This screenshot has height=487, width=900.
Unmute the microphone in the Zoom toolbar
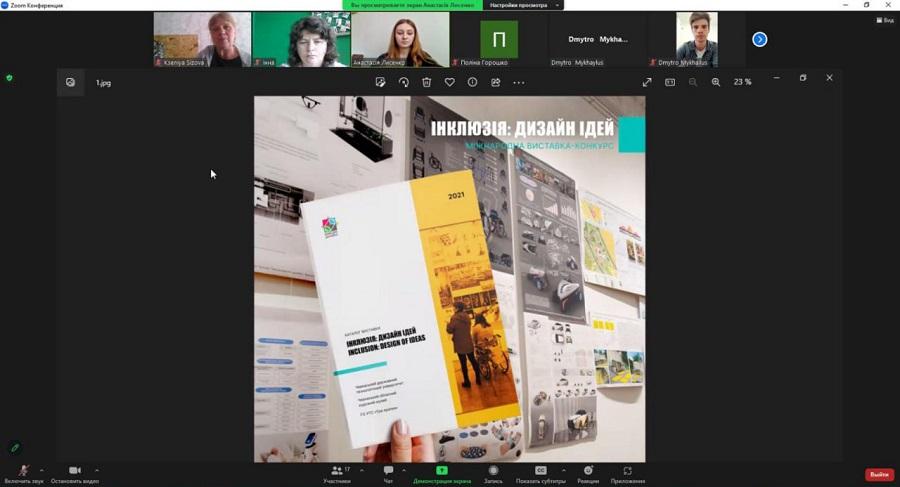coord(24,474)
